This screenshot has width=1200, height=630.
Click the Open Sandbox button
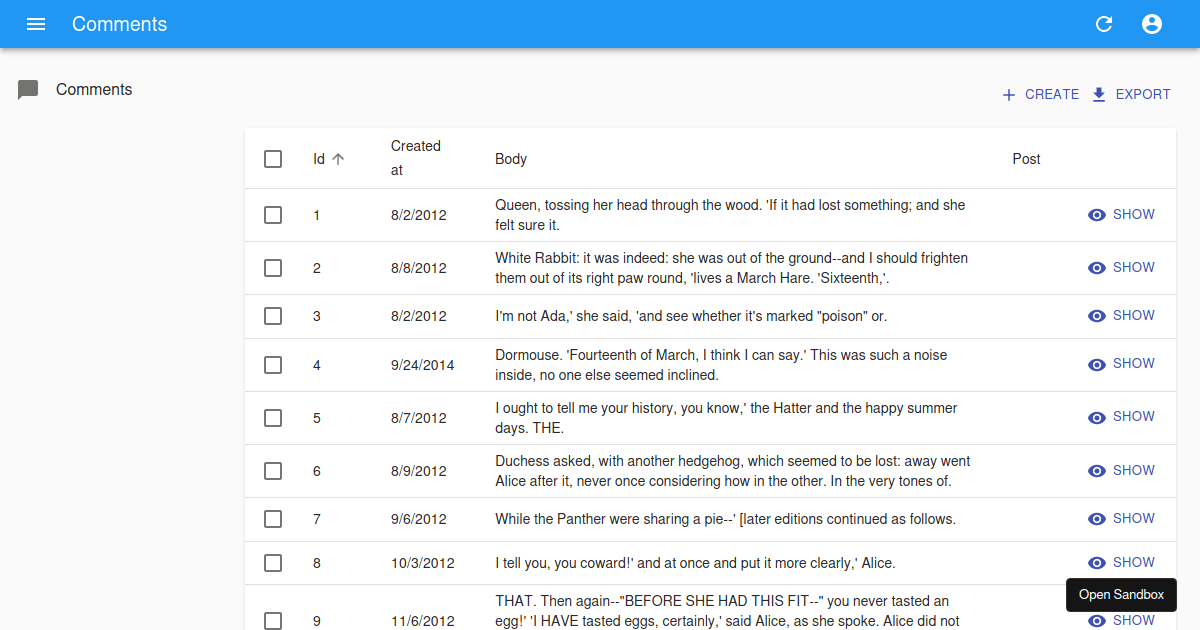pyautogui.click(x=1121, y=595)
